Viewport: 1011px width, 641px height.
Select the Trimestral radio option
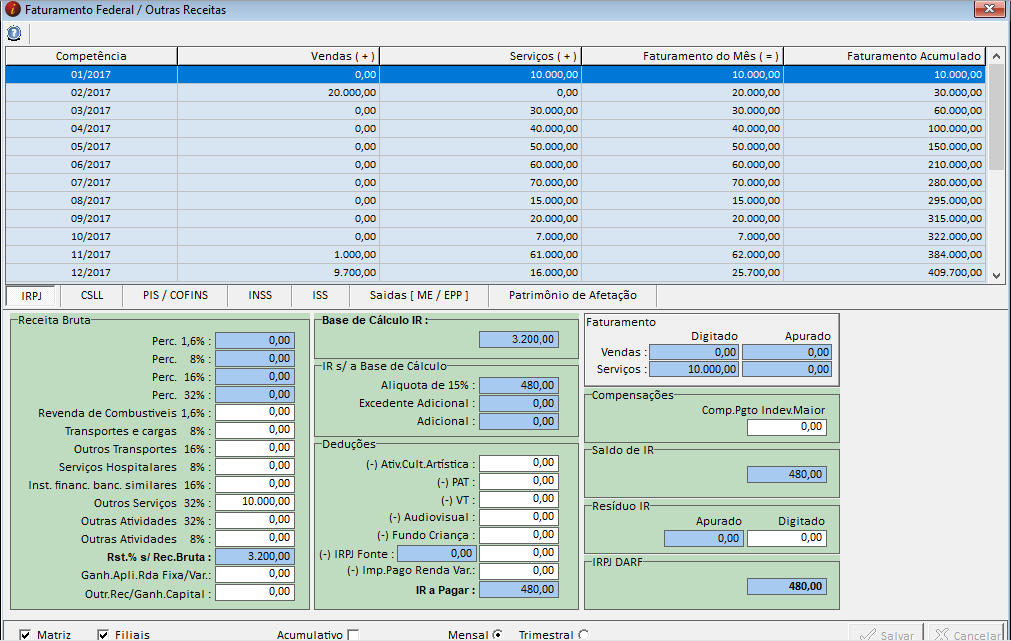584,635
